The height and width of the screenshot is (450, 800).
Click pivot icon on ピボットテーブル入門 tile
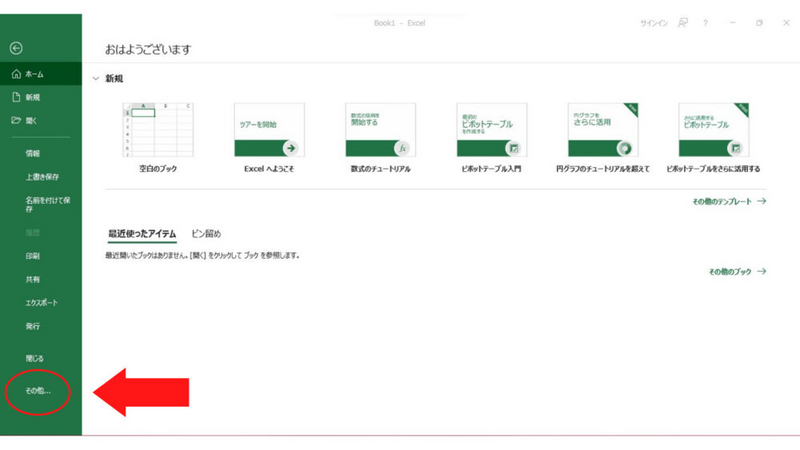click(x=513, y=148)
